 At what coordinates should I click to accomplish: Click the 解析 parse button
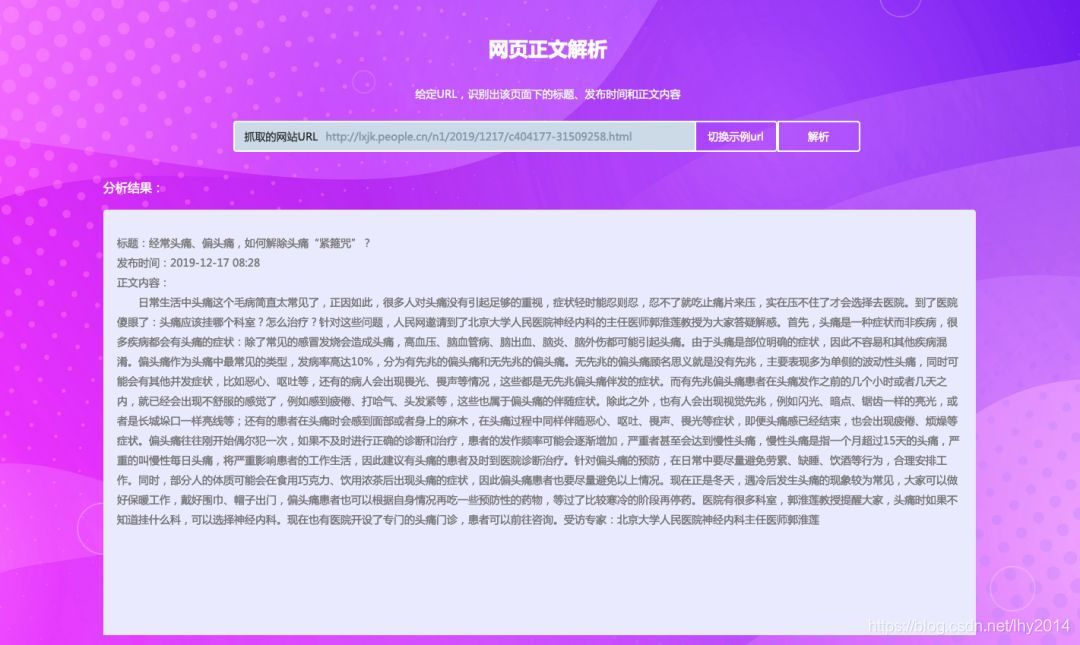[818, 136]
